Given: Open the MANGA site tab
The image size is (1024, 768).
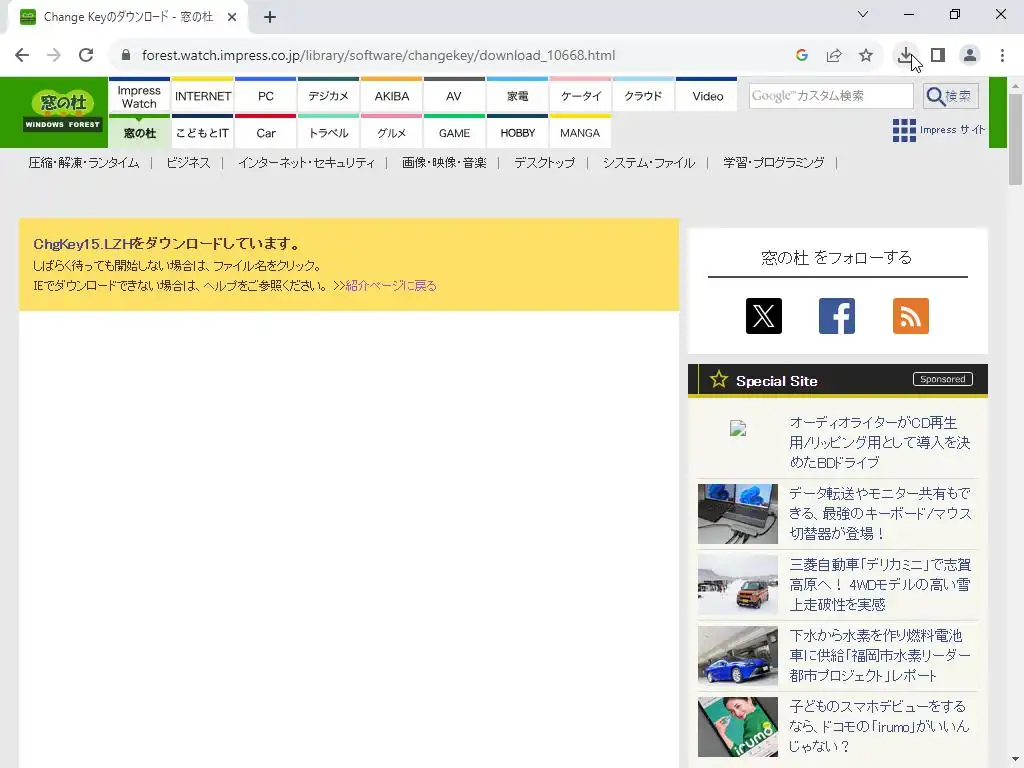Looking at the screenshot, I should [x=581, y=132].
